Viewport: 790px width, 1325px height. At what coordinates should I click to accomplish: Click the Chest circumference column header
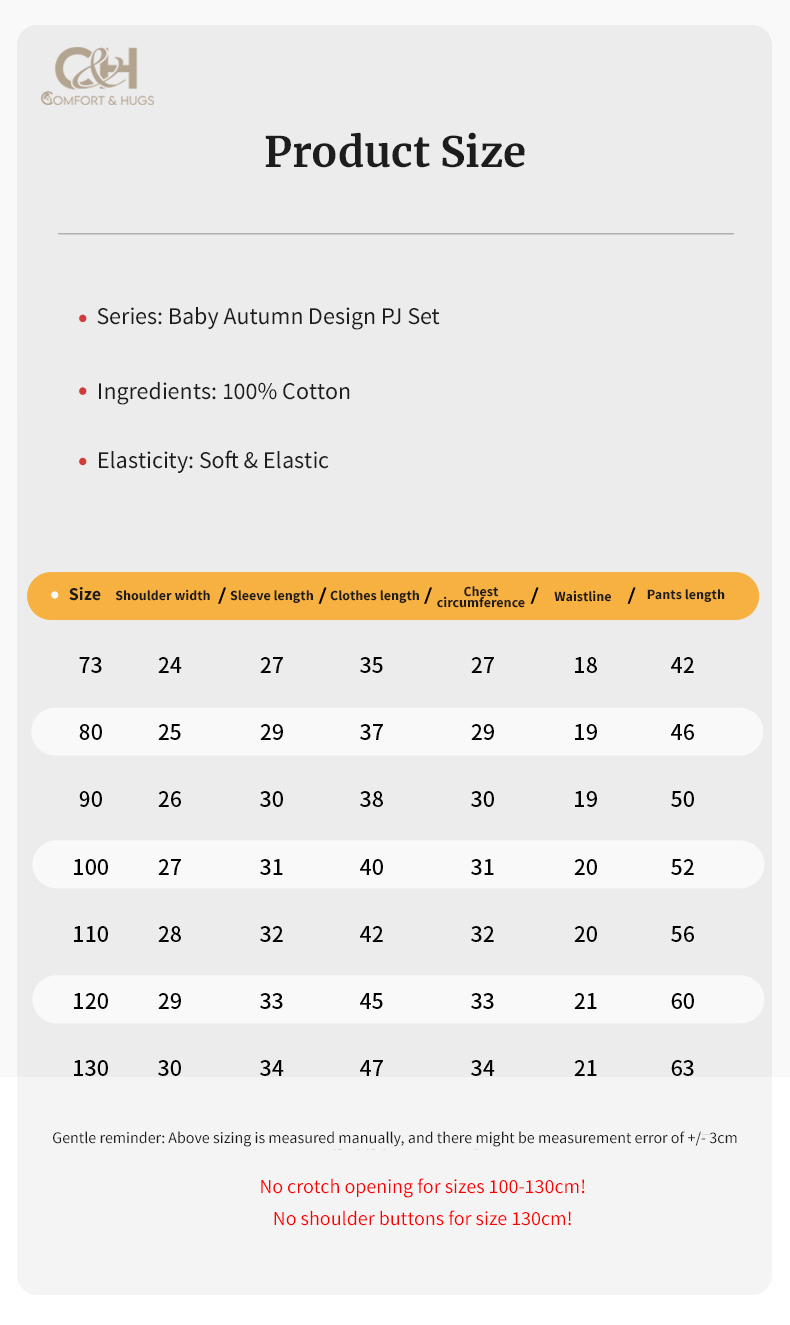pyautogui.click(x=481, y=597)
